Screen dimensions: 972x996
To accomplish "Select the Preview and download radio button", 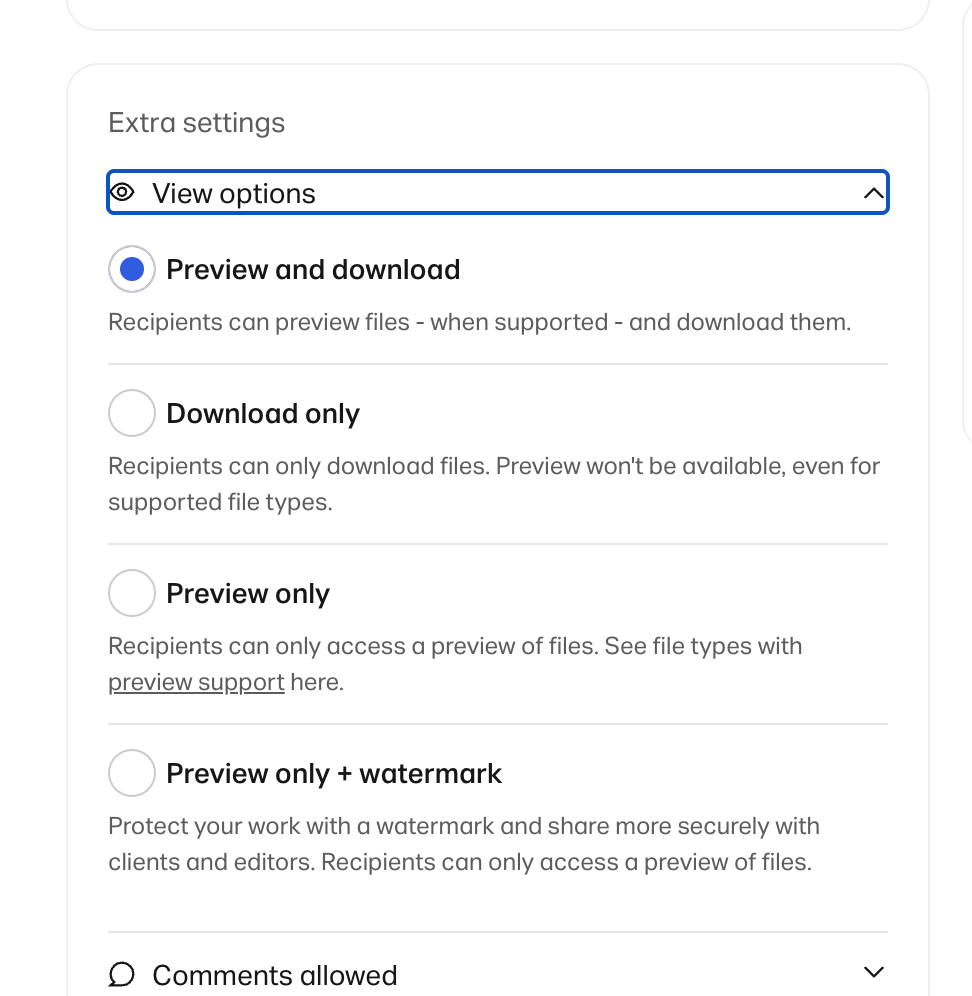I will point(131,269).
